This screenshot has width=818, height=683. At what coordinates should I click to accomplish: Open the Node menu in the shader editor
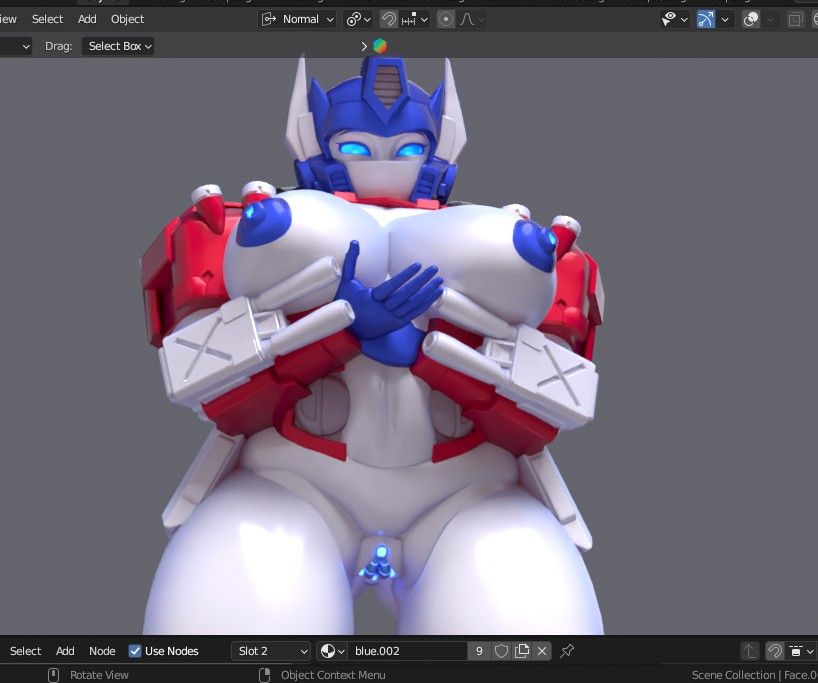coord(102,651)
